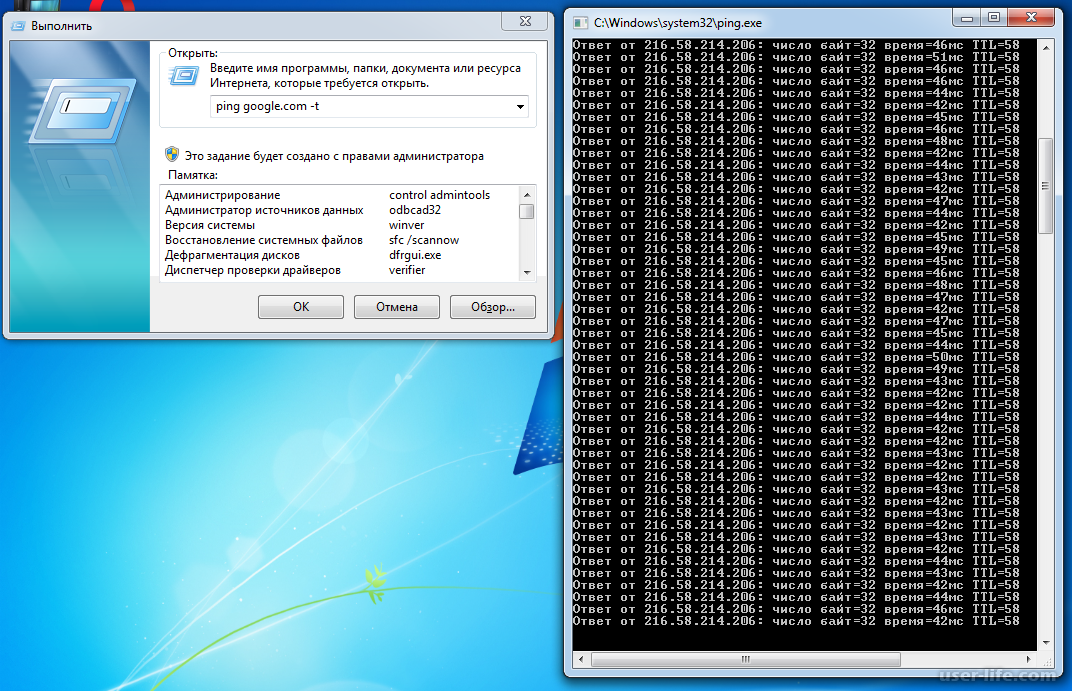This screenshot has width=1072, height=696.
Task: Click the 'verifier' command text
Action: (x=407, y=271)
